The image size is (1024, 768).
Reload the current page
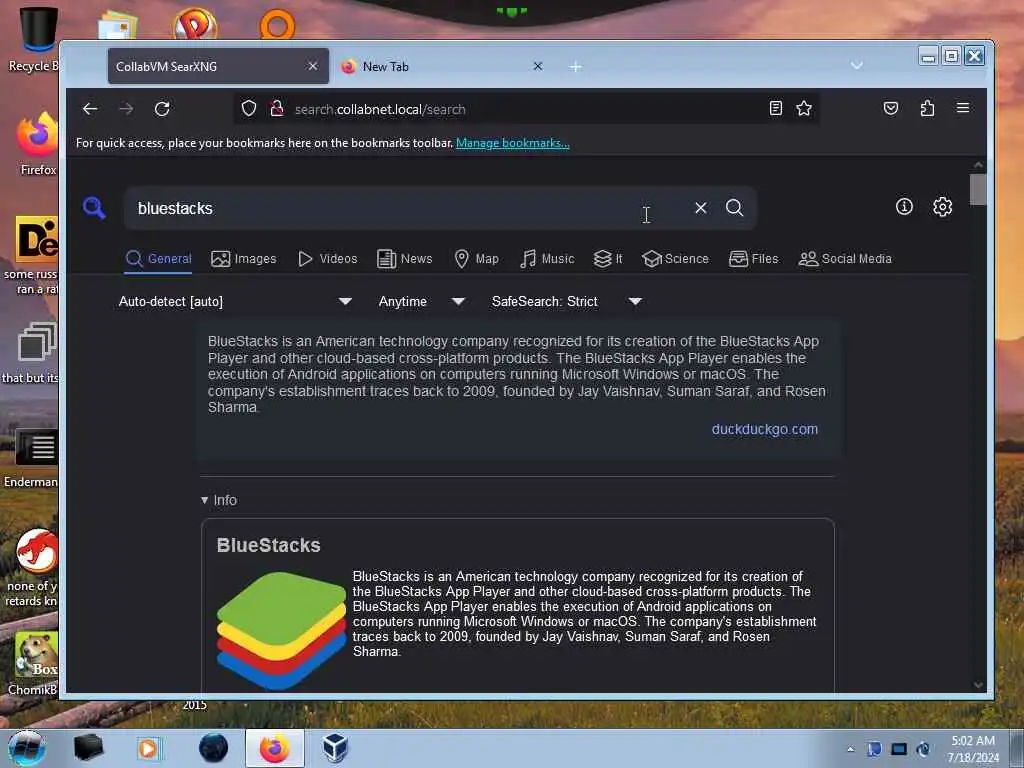(162, 109)
